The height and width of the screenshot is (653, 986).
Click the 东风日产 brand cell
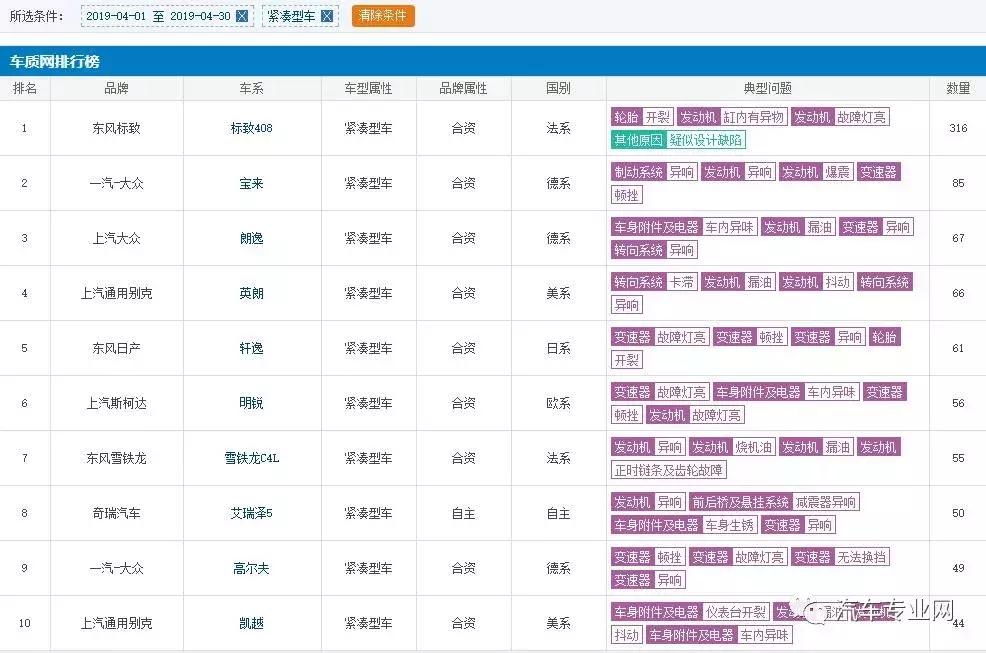click(x=116, y=349)
